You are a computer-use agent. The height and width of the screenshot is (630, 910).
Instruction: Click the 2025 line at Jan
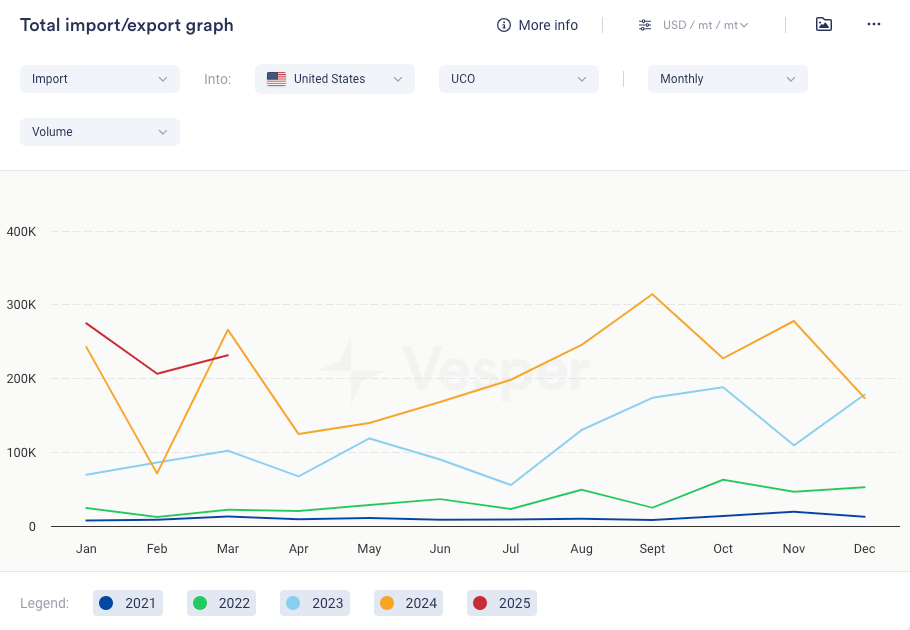tap(87, 323)
